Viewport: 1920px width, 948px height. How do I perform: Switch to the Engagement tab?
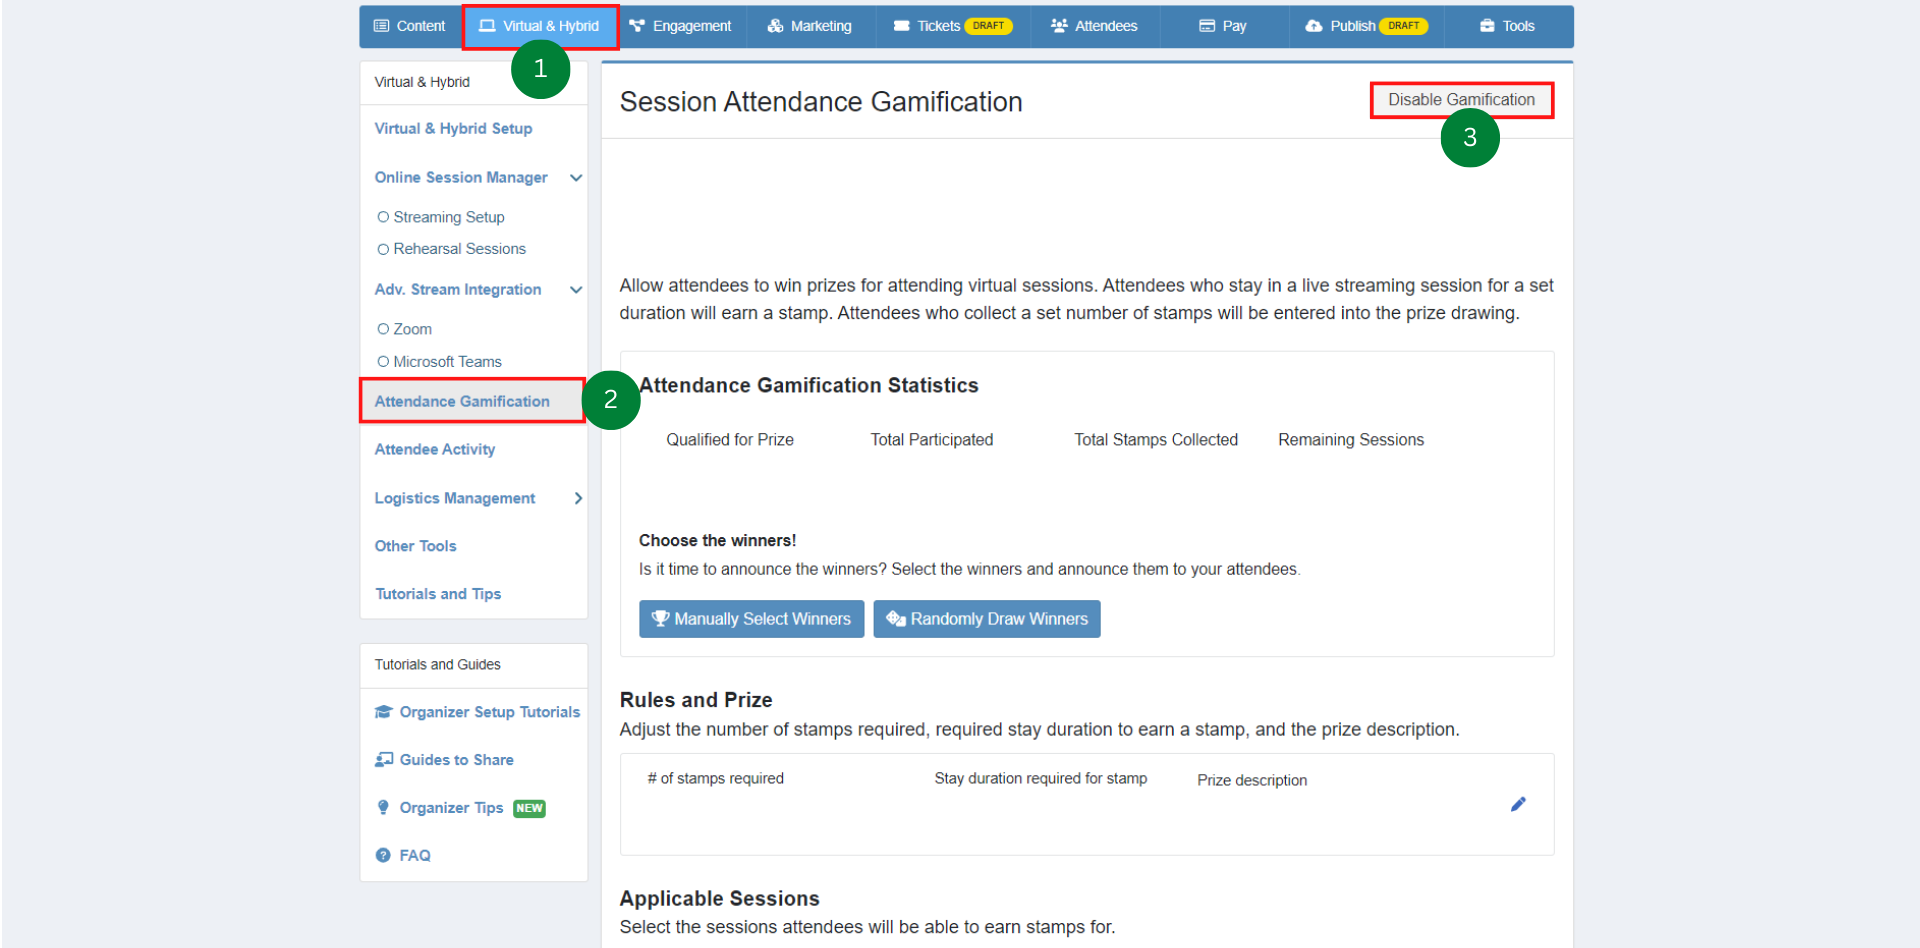tap(681, 26)
